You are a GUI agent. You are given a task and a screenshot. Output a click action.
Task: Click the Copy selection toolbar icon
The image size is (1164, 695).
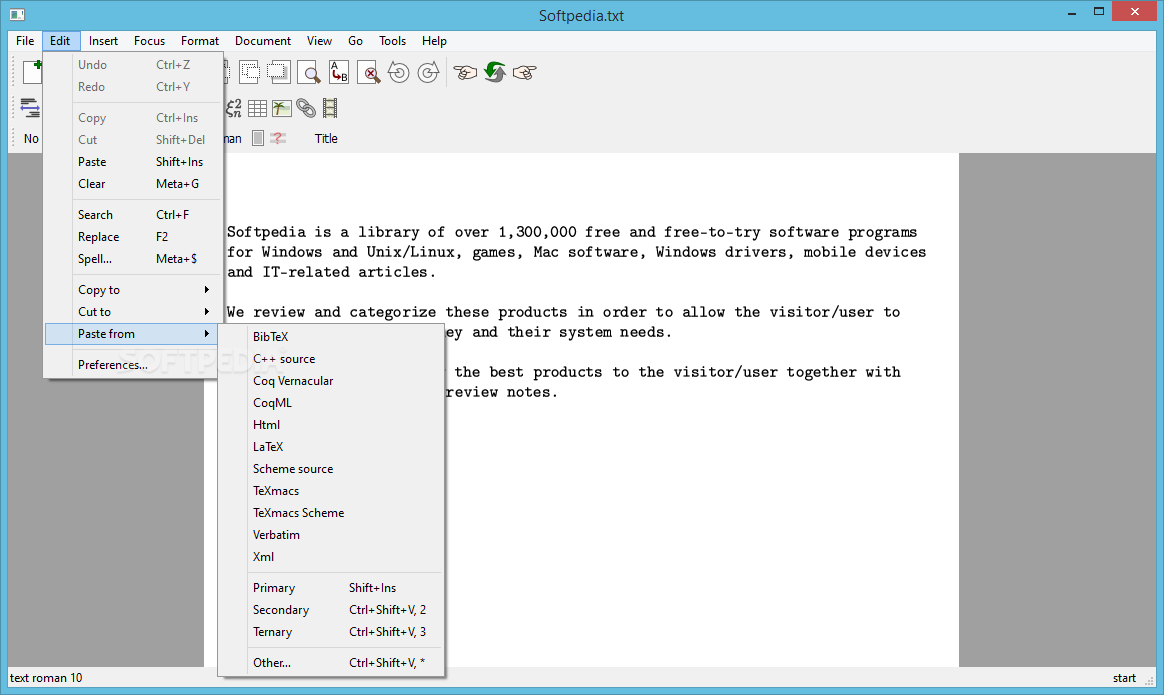point(249,72)
